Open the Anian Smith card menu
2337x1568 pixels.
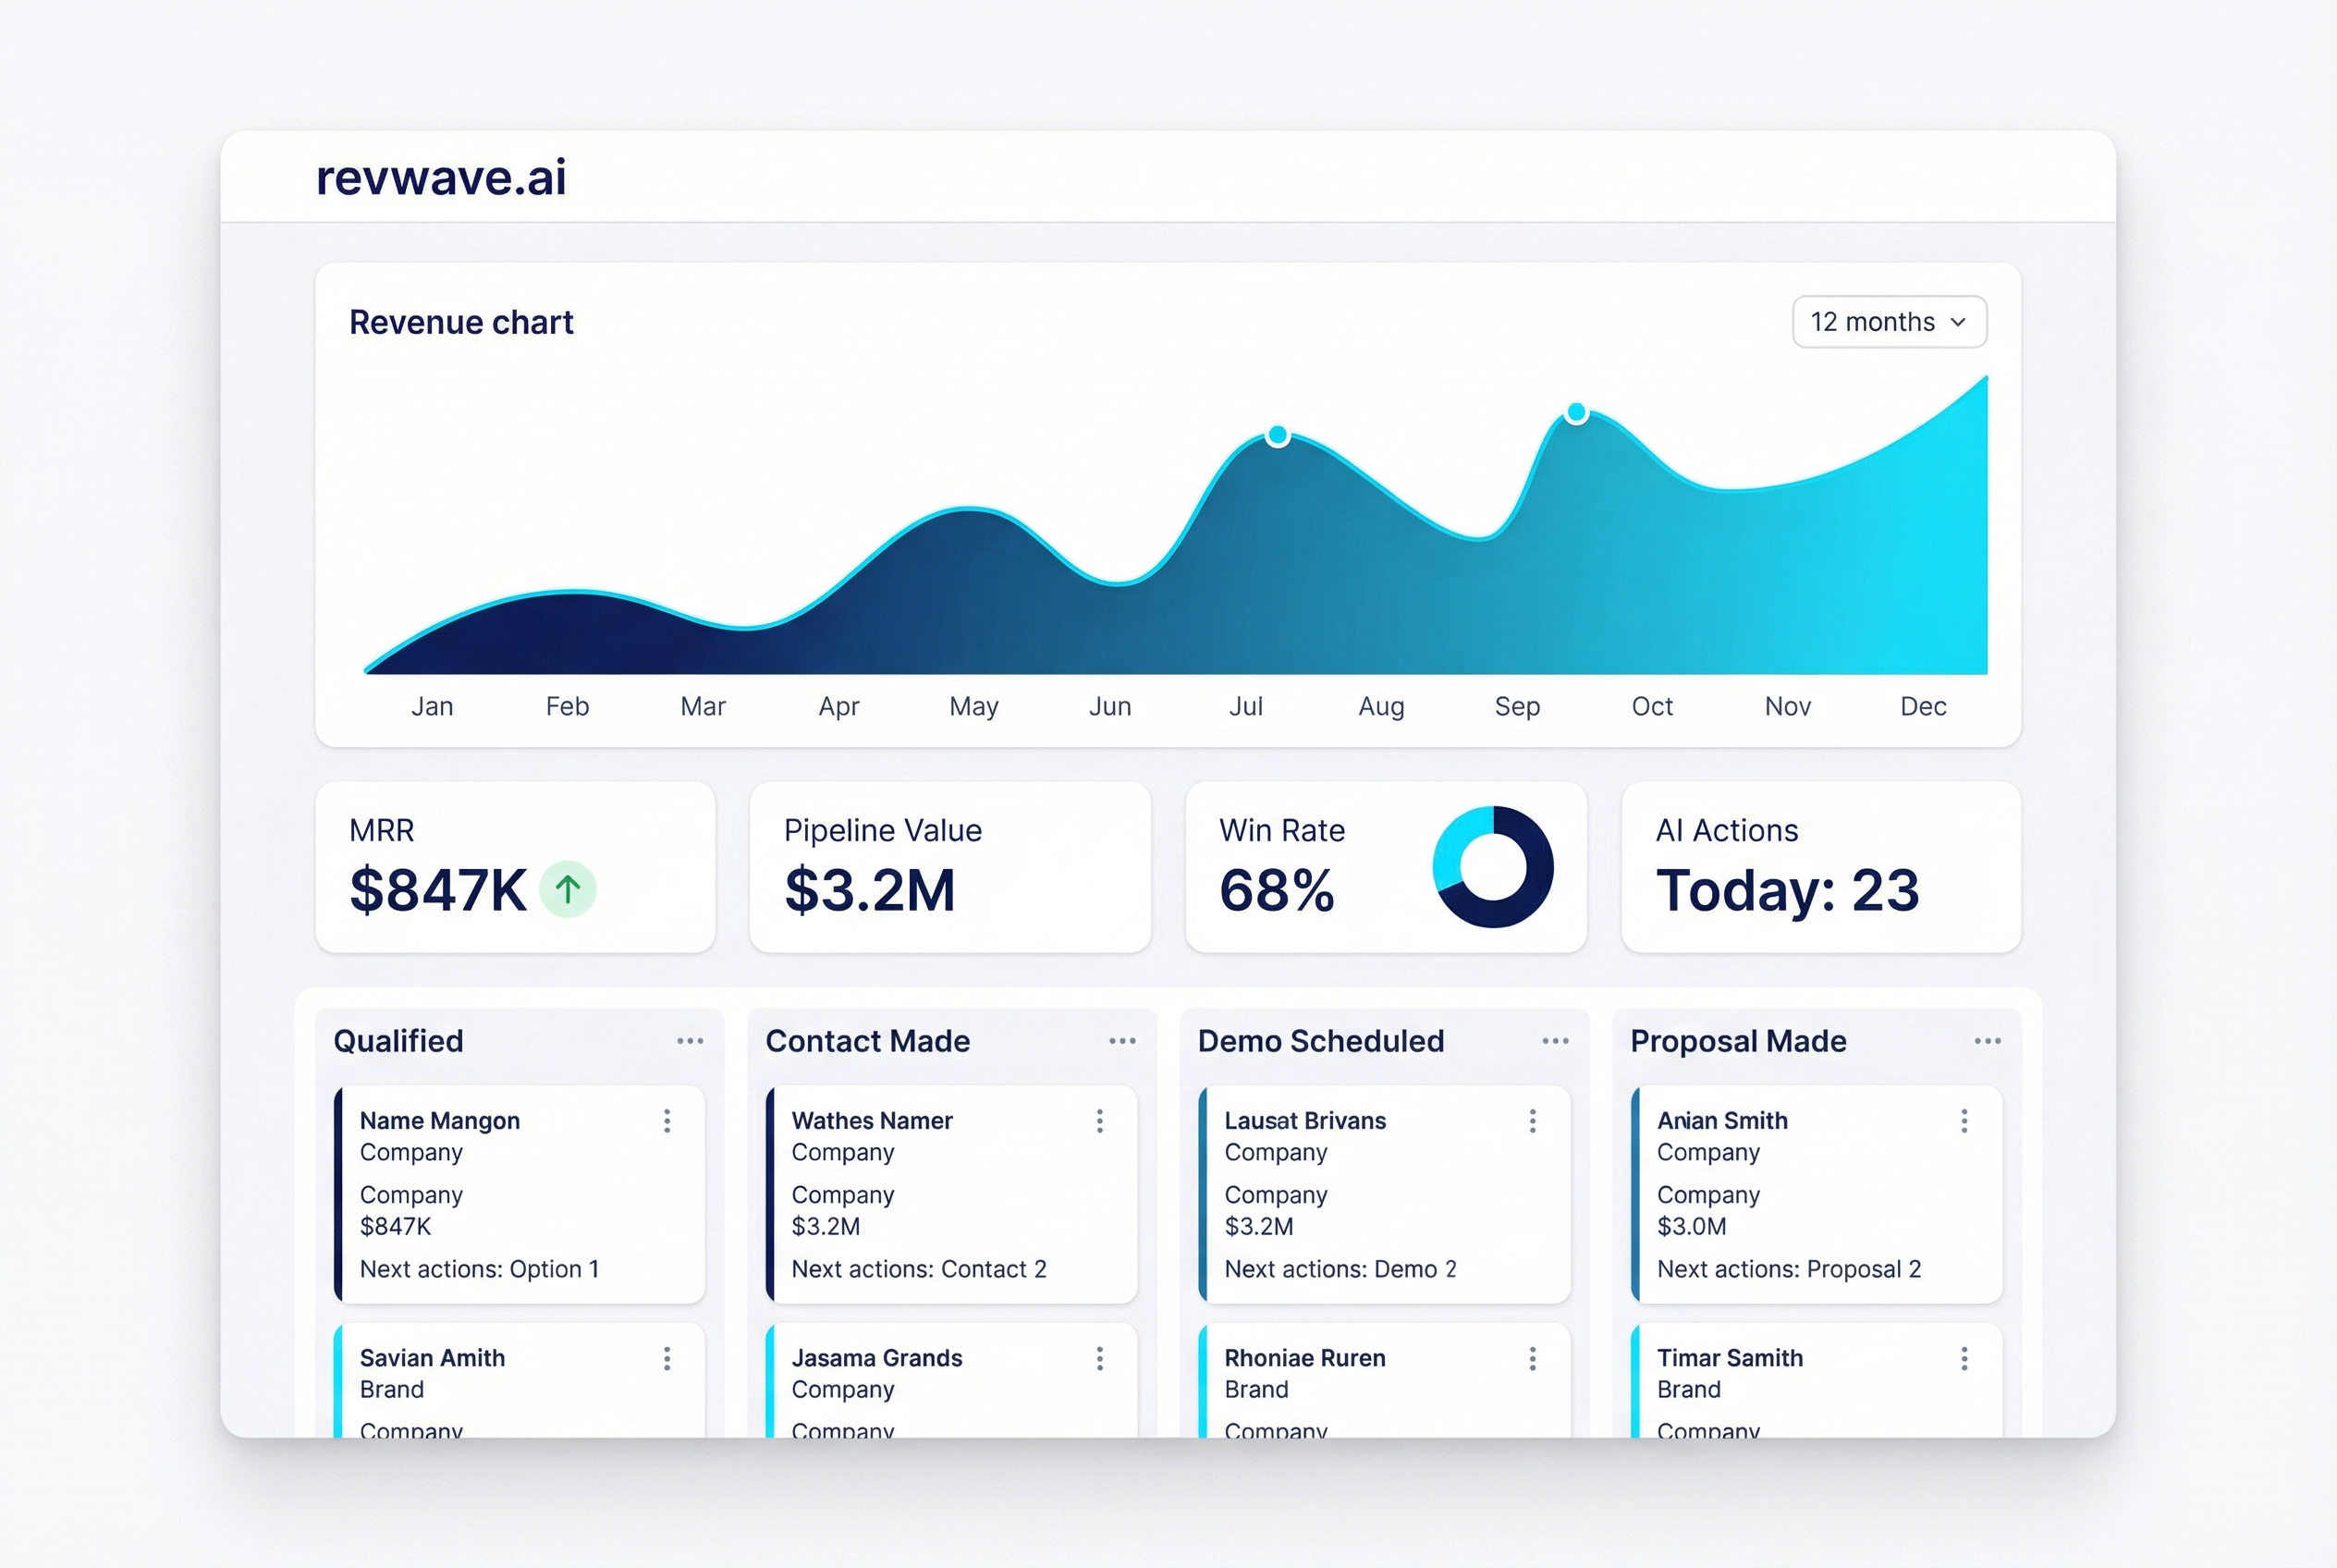(x=1965, y=1121)
